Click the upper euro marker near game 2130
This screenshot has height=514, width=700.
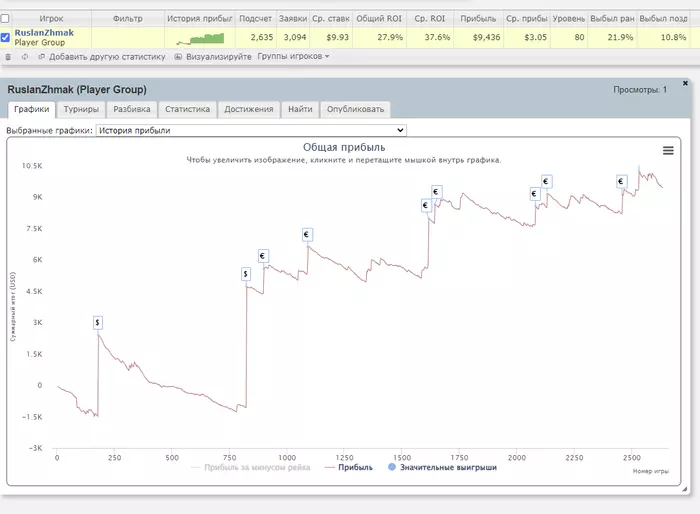coord(546,181)
